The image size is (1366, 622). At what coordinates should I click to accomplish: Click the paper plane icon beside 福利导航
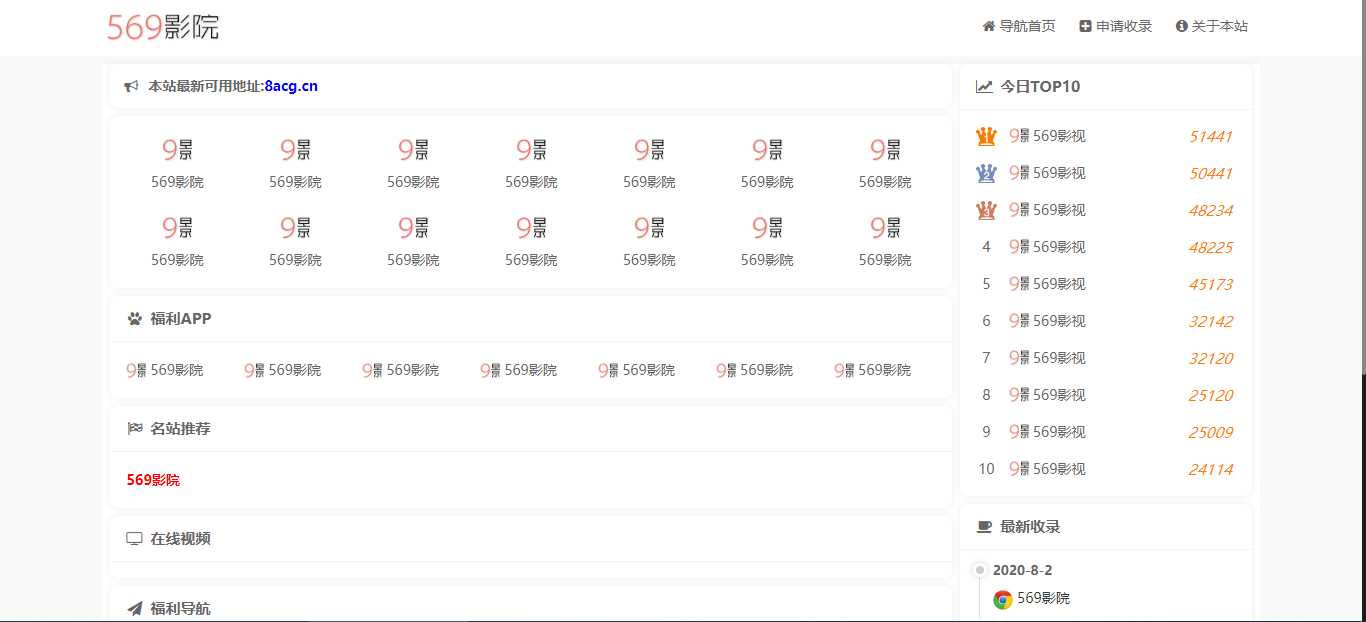click(135, 608)
